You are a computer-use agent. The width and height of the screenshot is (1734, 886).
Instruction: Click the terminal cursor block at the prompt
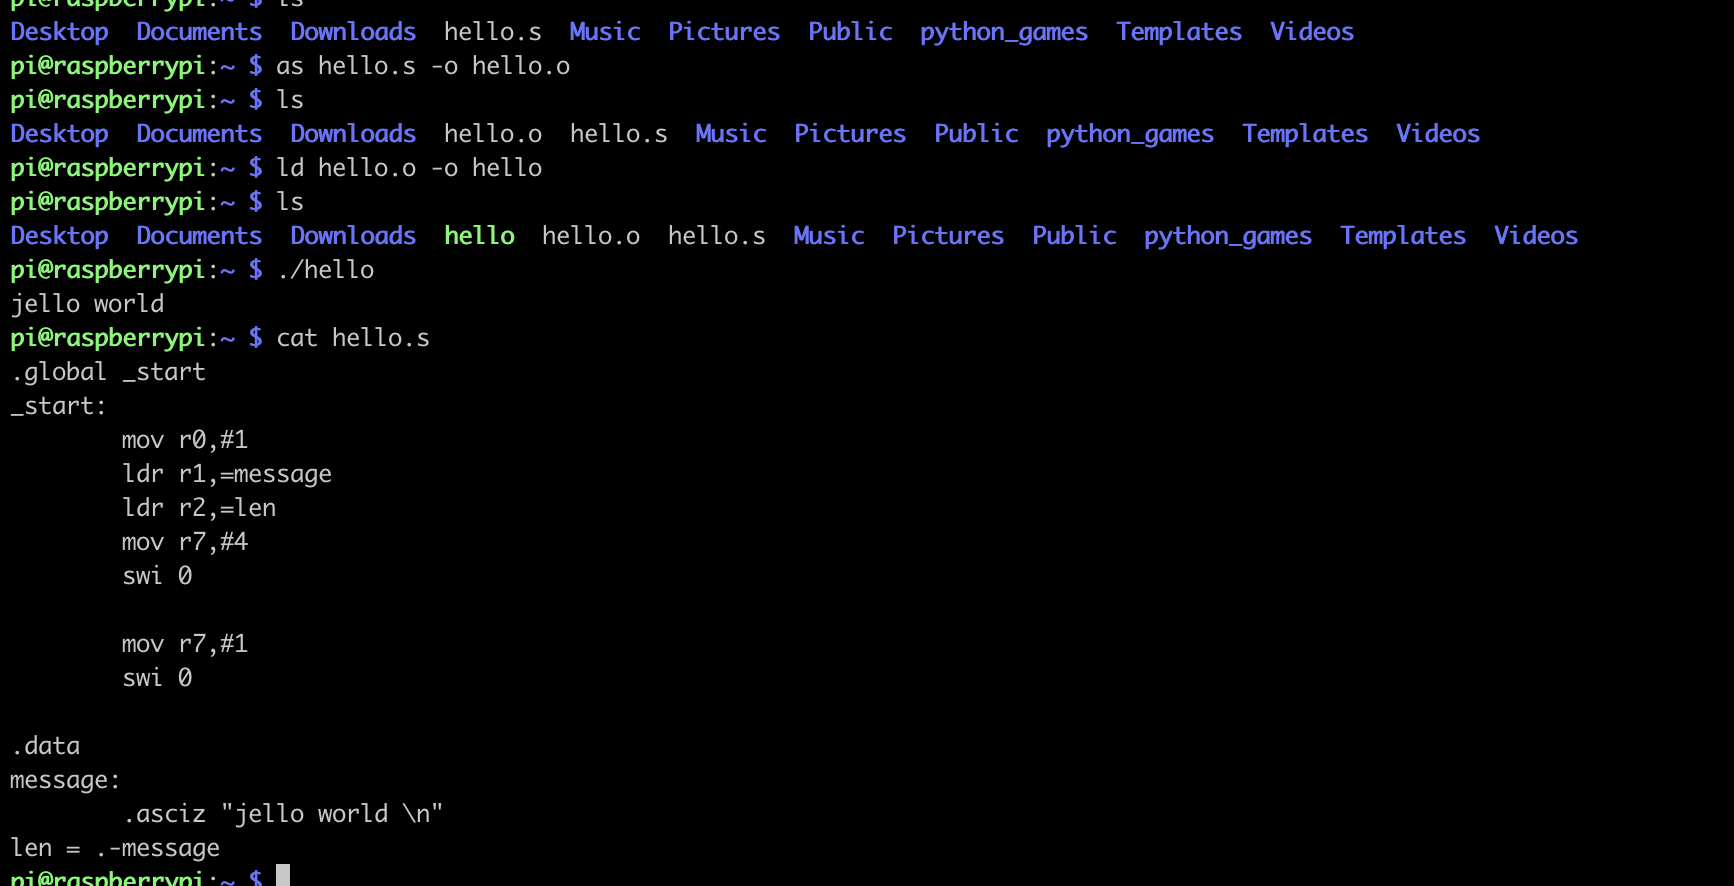tap(283, 876)
